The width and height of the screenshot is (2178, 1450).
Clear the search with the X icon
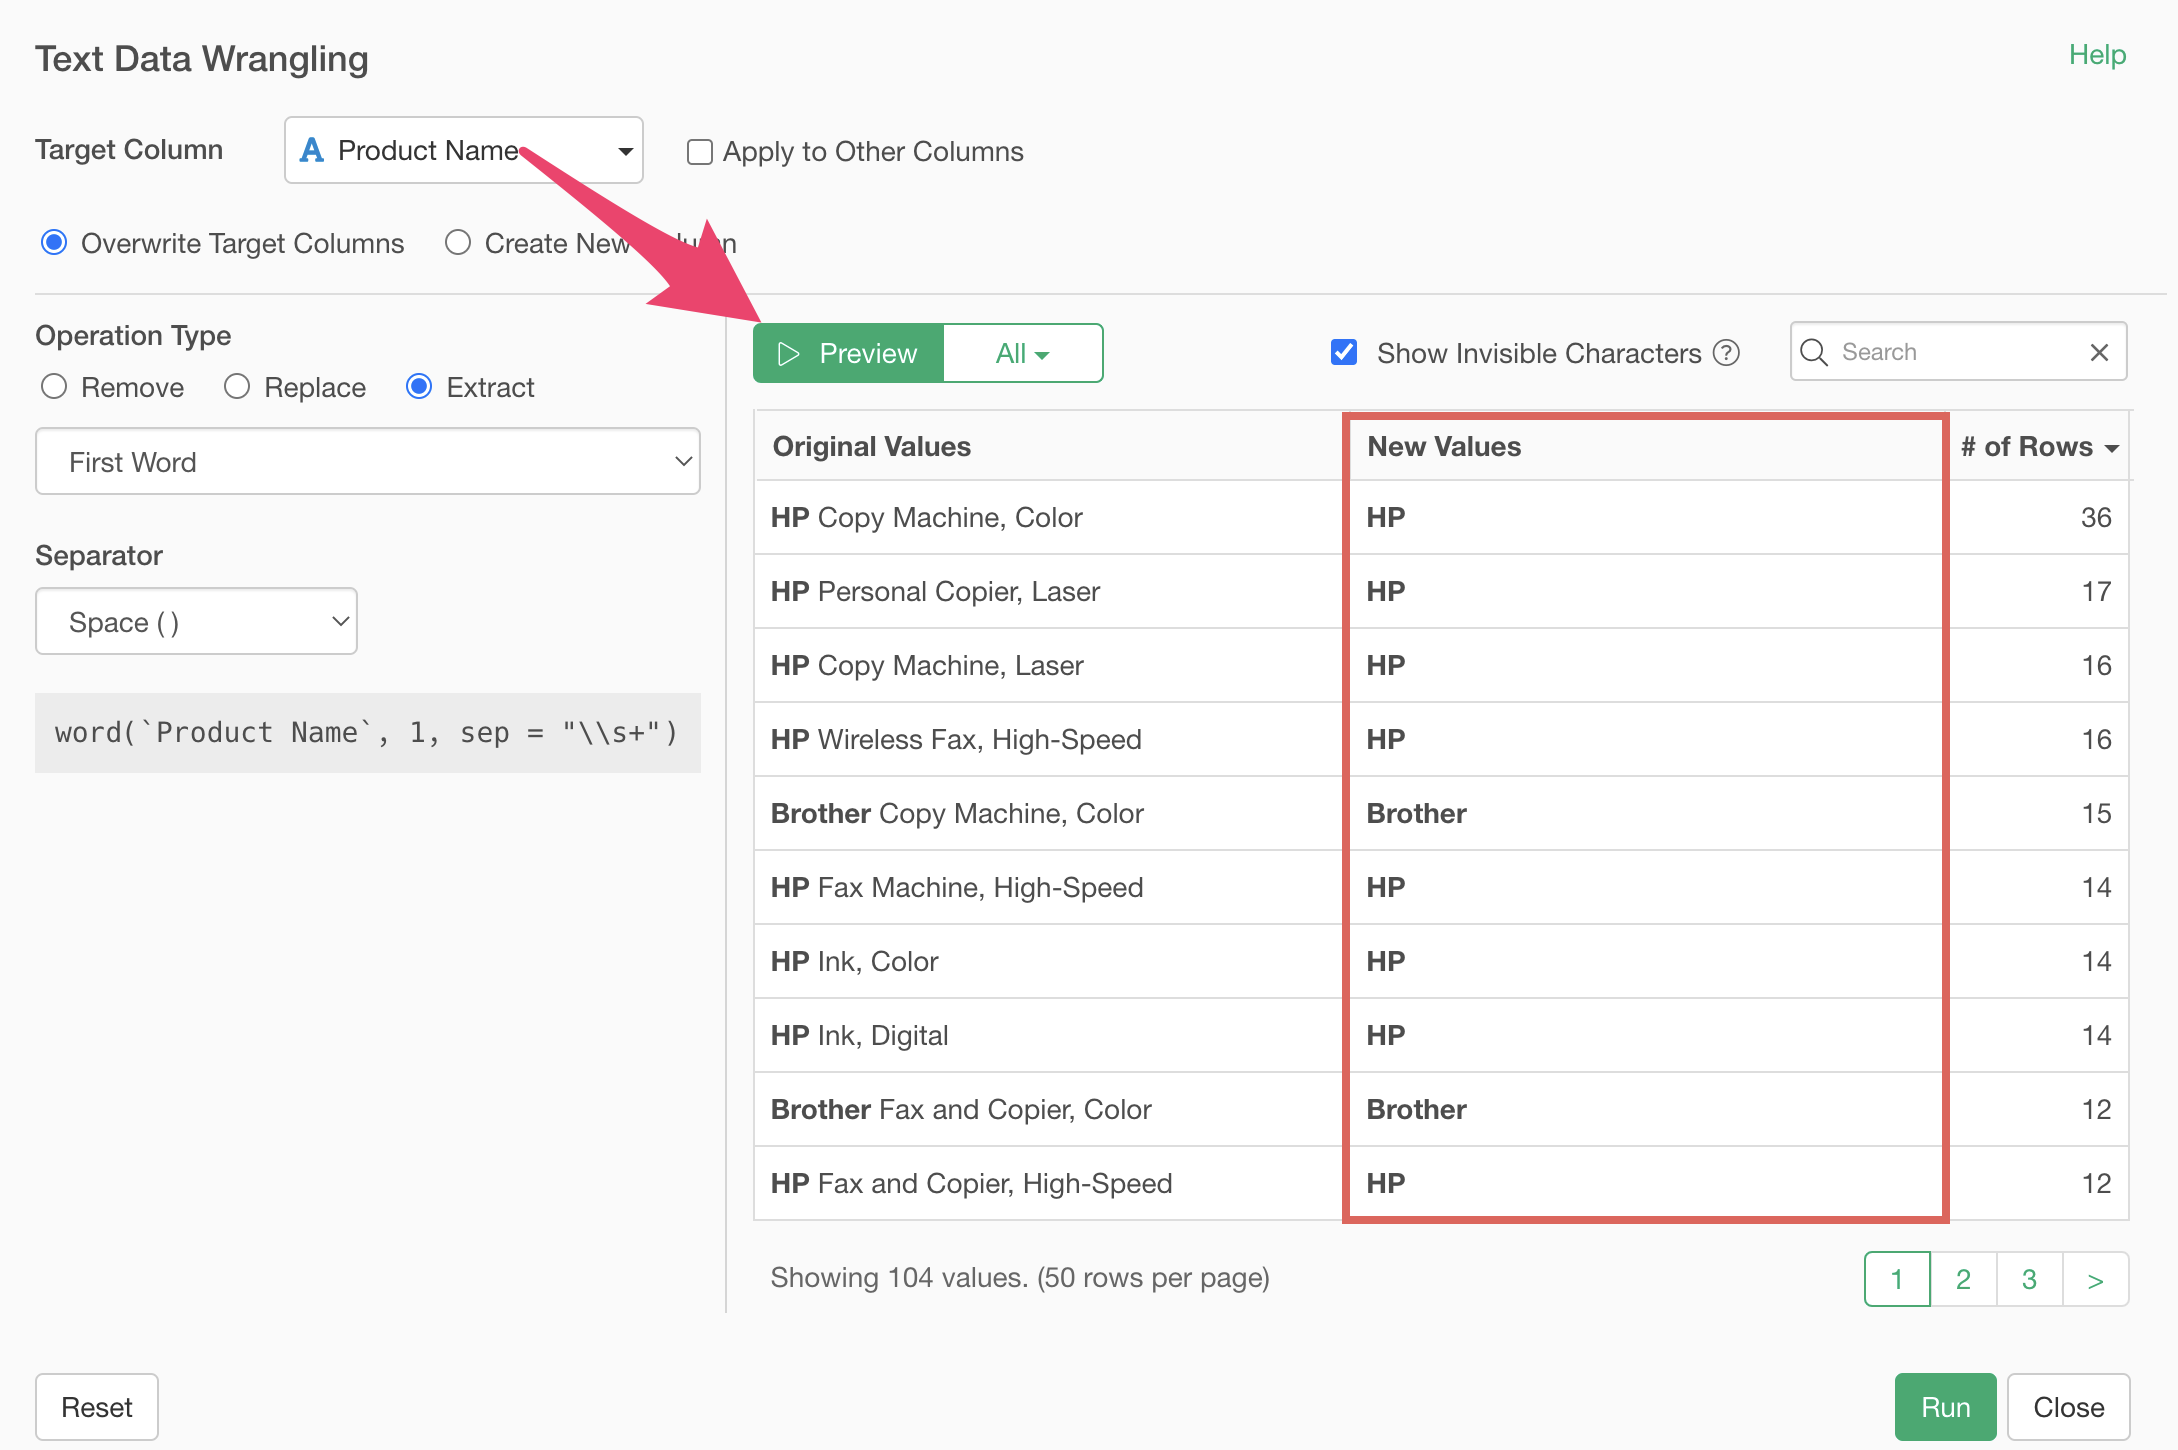point(2099,352)
